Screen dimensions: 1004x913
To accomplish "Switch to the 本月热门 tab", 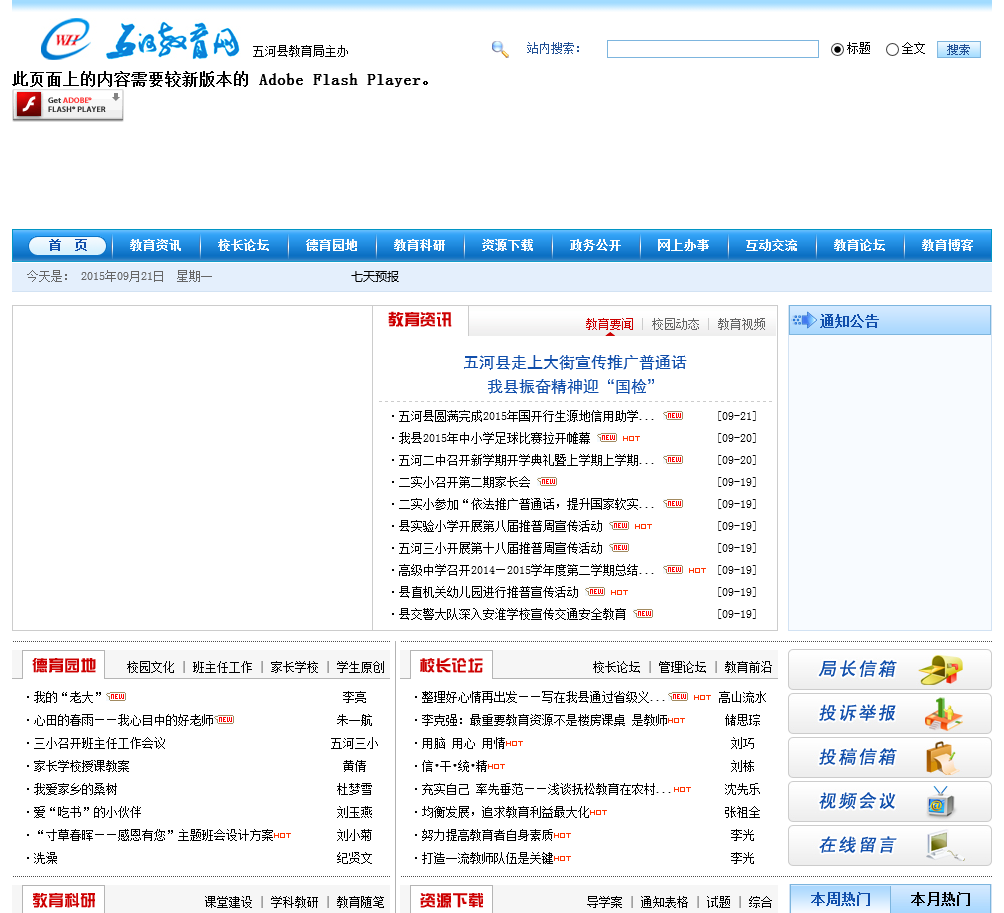I will [940, 899].
